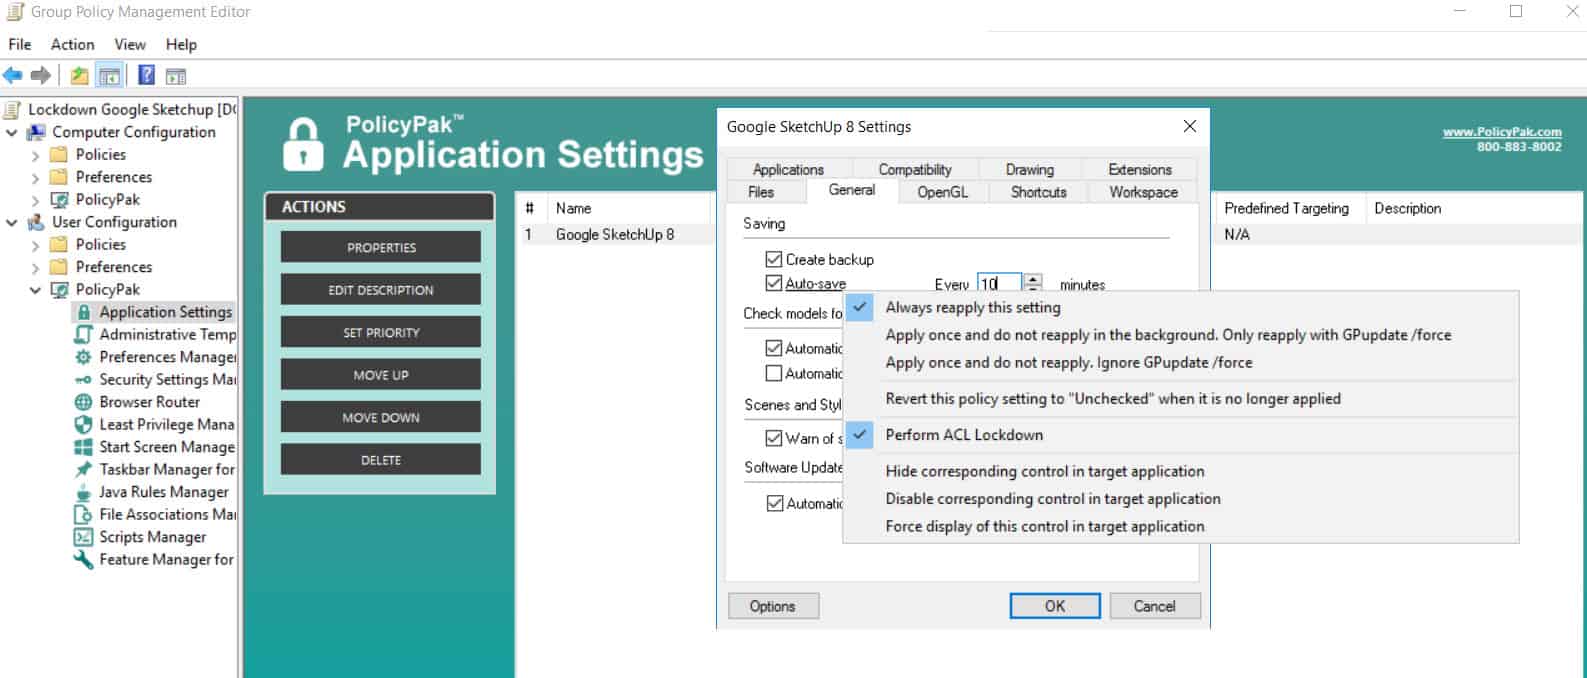Open the Help menu

(x=181, y=44)
